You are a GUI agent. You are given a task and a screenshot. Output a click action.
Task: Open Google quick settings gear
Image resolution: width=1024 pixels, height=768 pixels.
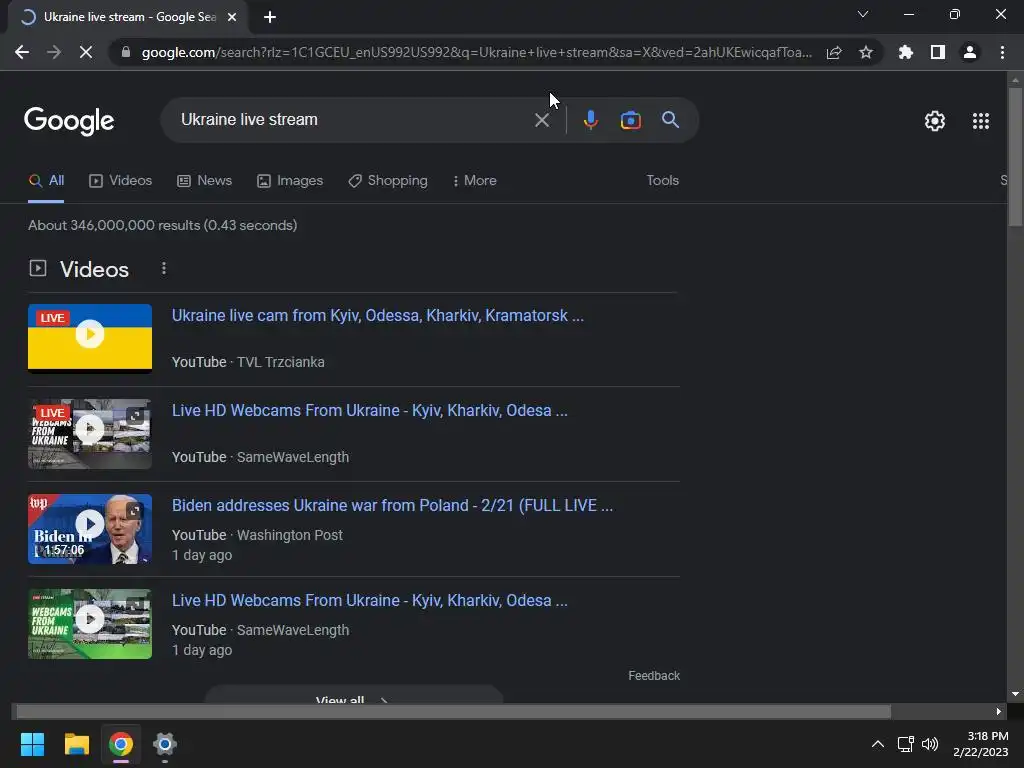coord(935,121)
